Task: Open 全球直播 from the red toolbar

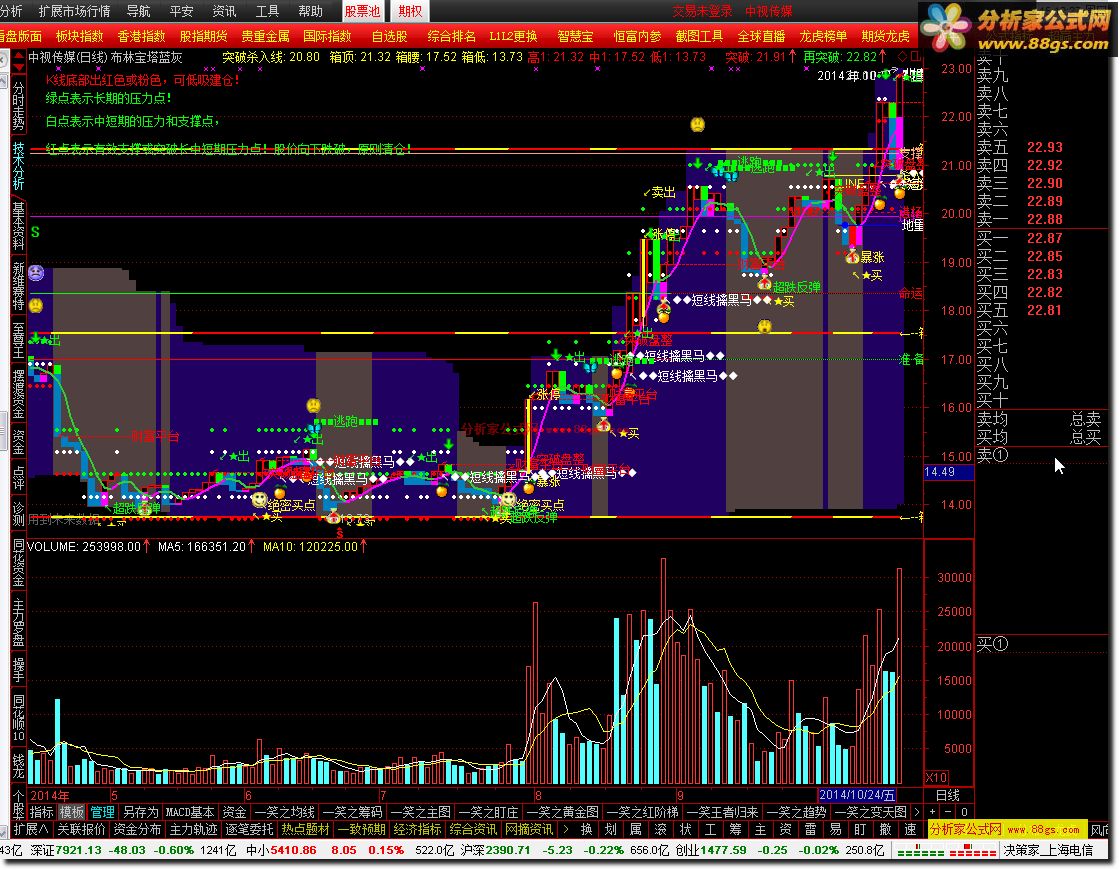Action: [761, 36]
